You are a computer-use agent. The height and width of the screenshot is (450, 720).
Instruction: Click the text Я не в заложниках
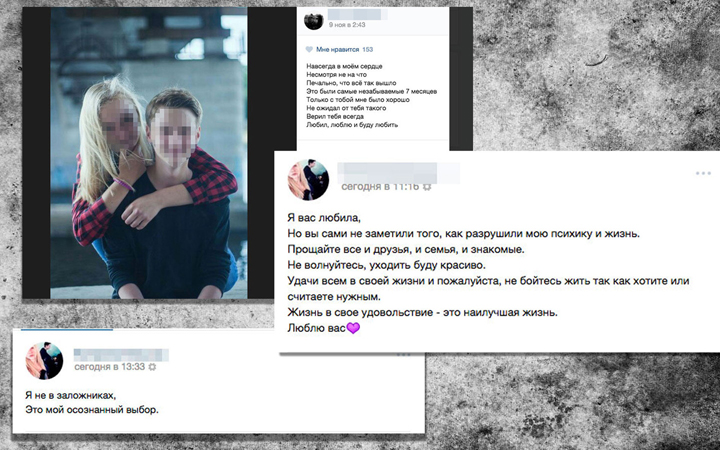point(71,395)
